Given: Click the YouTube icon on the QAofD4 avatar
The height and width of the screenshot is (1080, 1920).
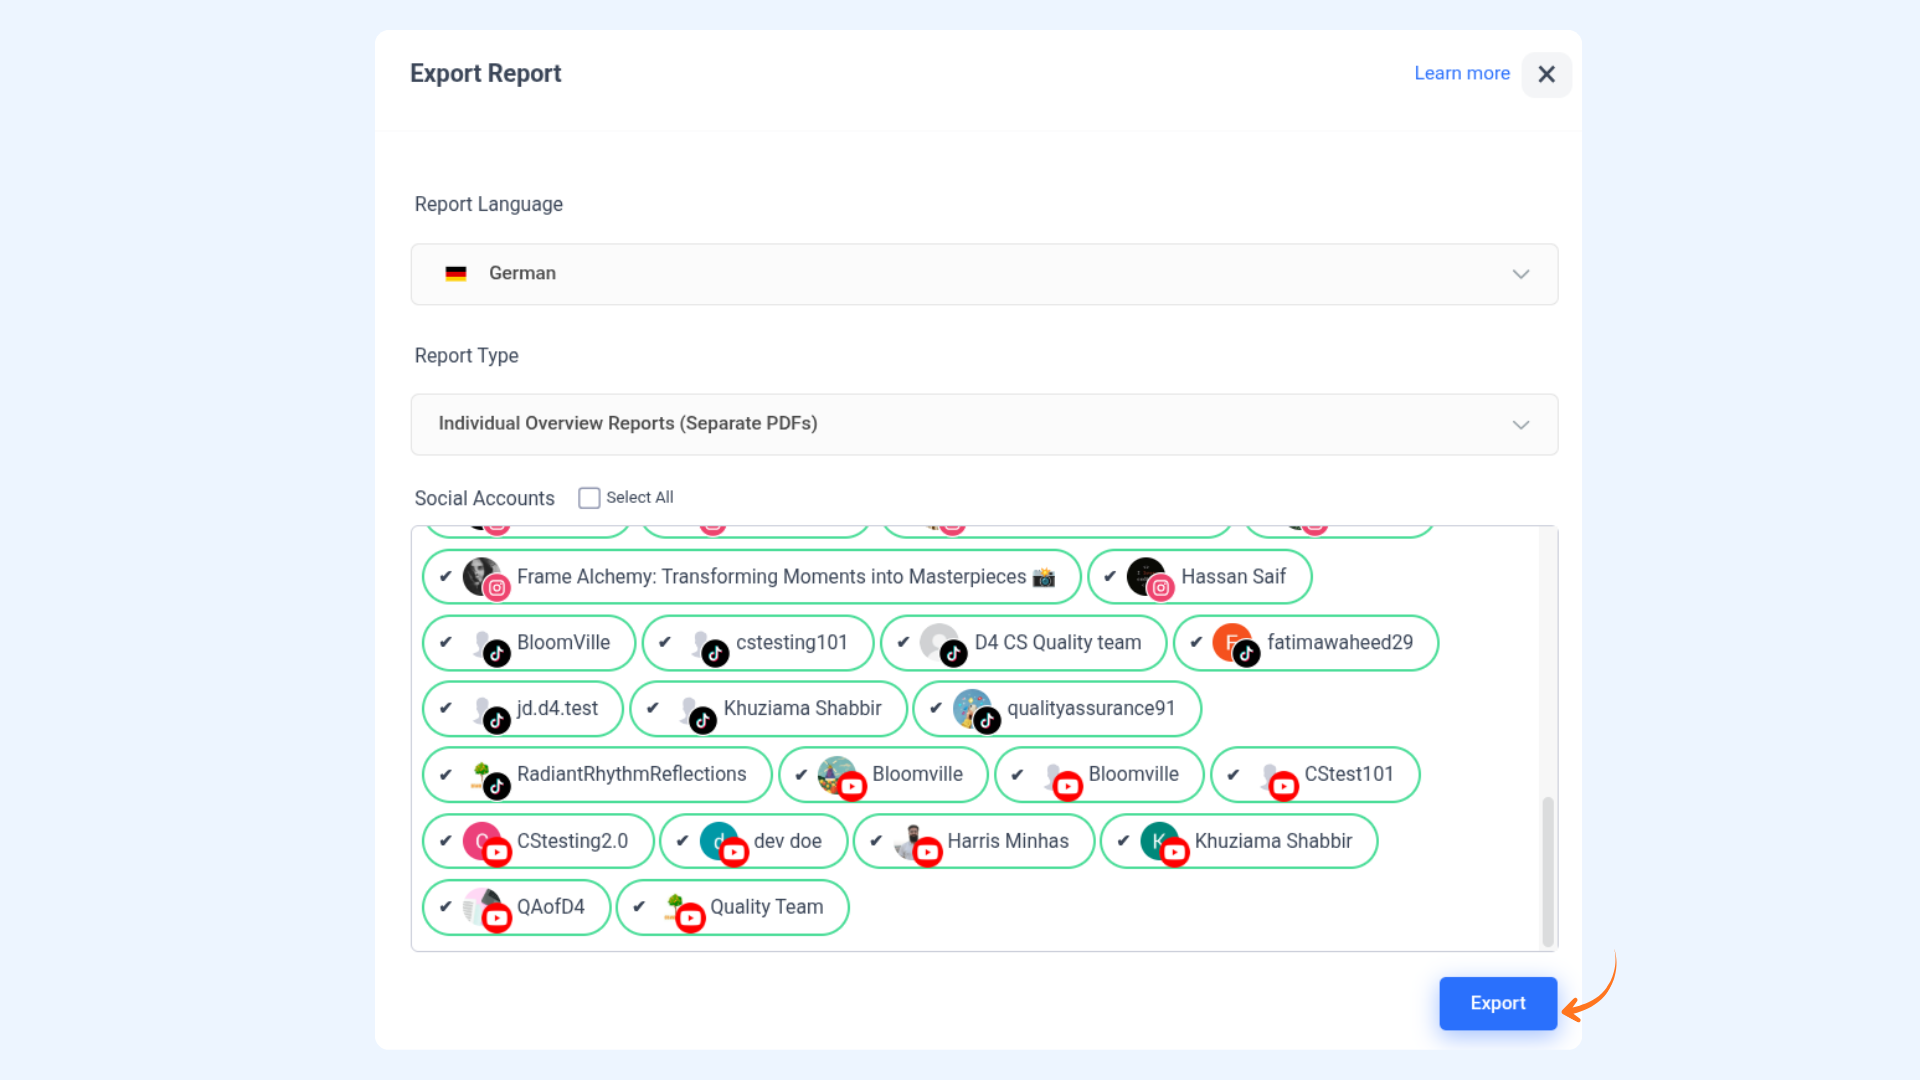Looking at the screenshot, I should click(497, 918).
